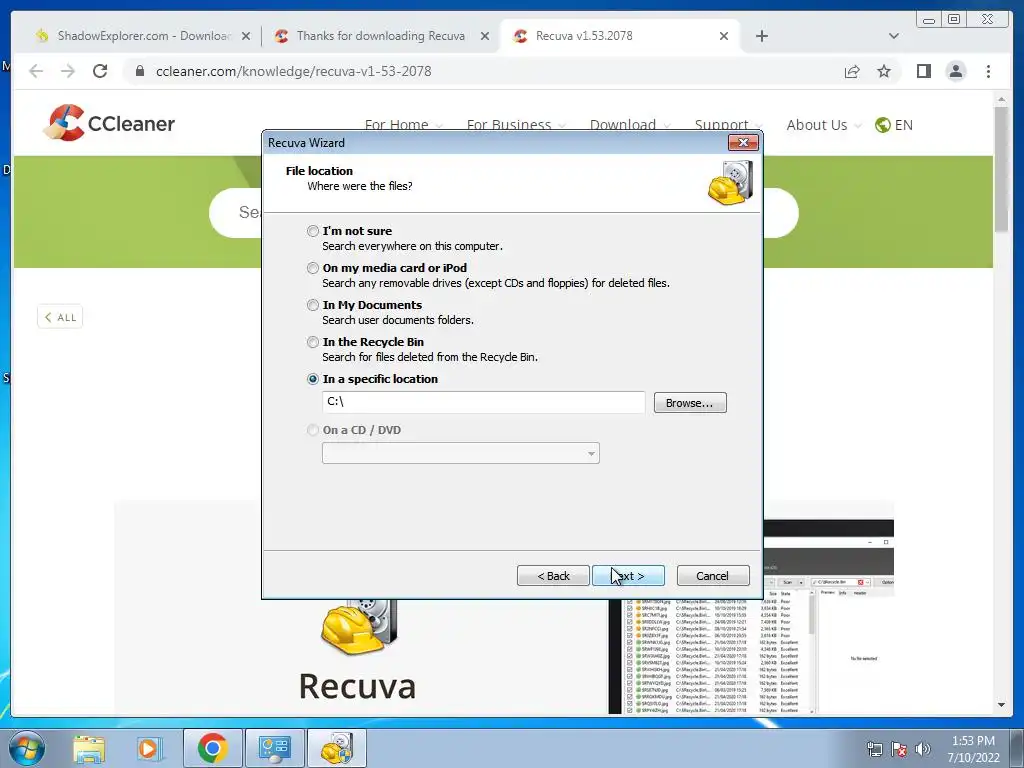This screenshot has height=768, width=1024.
Task: Switch to Chrome from the taskbar
Action: point(212,748)
